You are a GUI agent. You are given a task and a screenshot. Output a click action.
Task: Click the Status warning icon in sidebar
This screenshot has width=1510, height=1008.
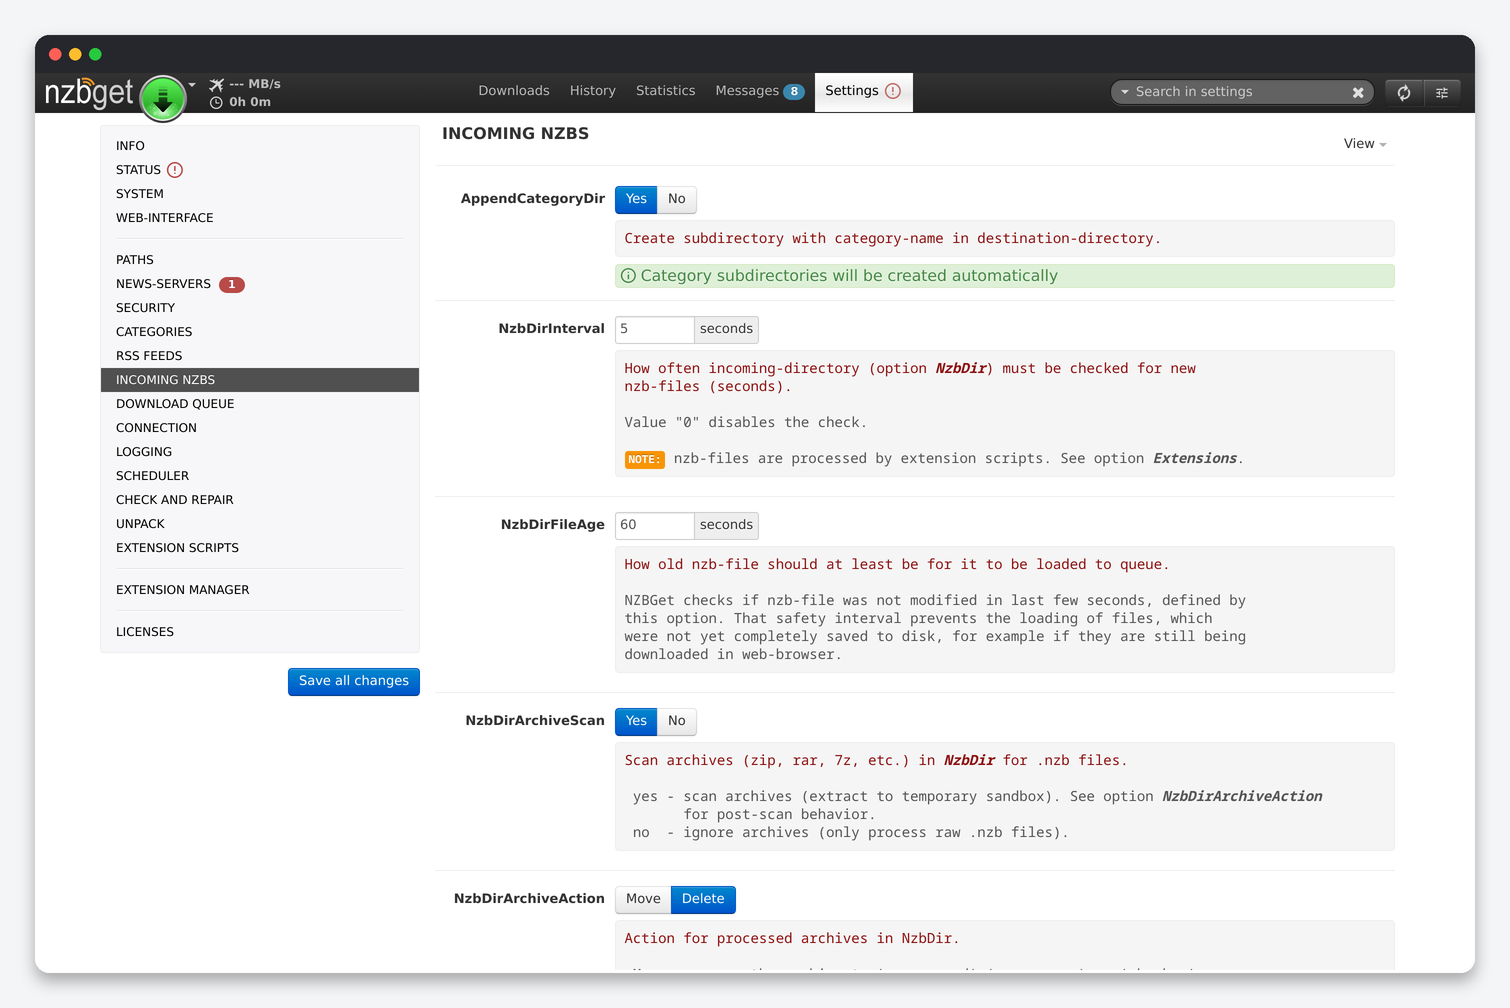click(175, 170)
